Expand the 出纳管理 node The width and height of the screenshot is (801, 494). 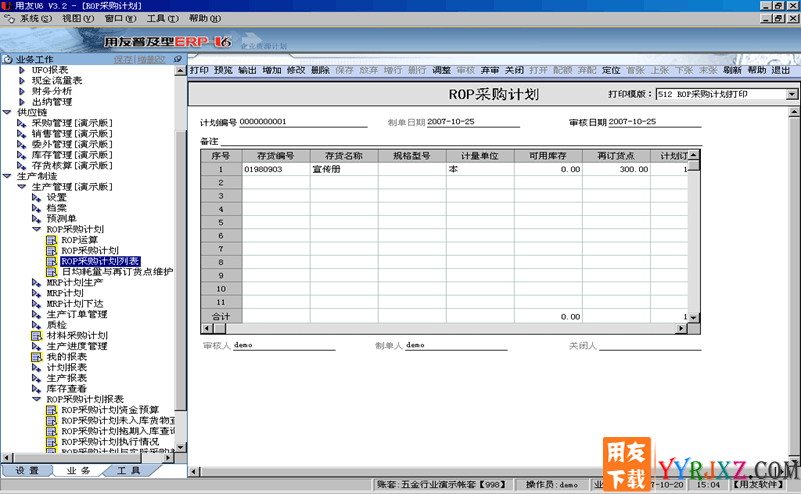click(x=21, y=102)
